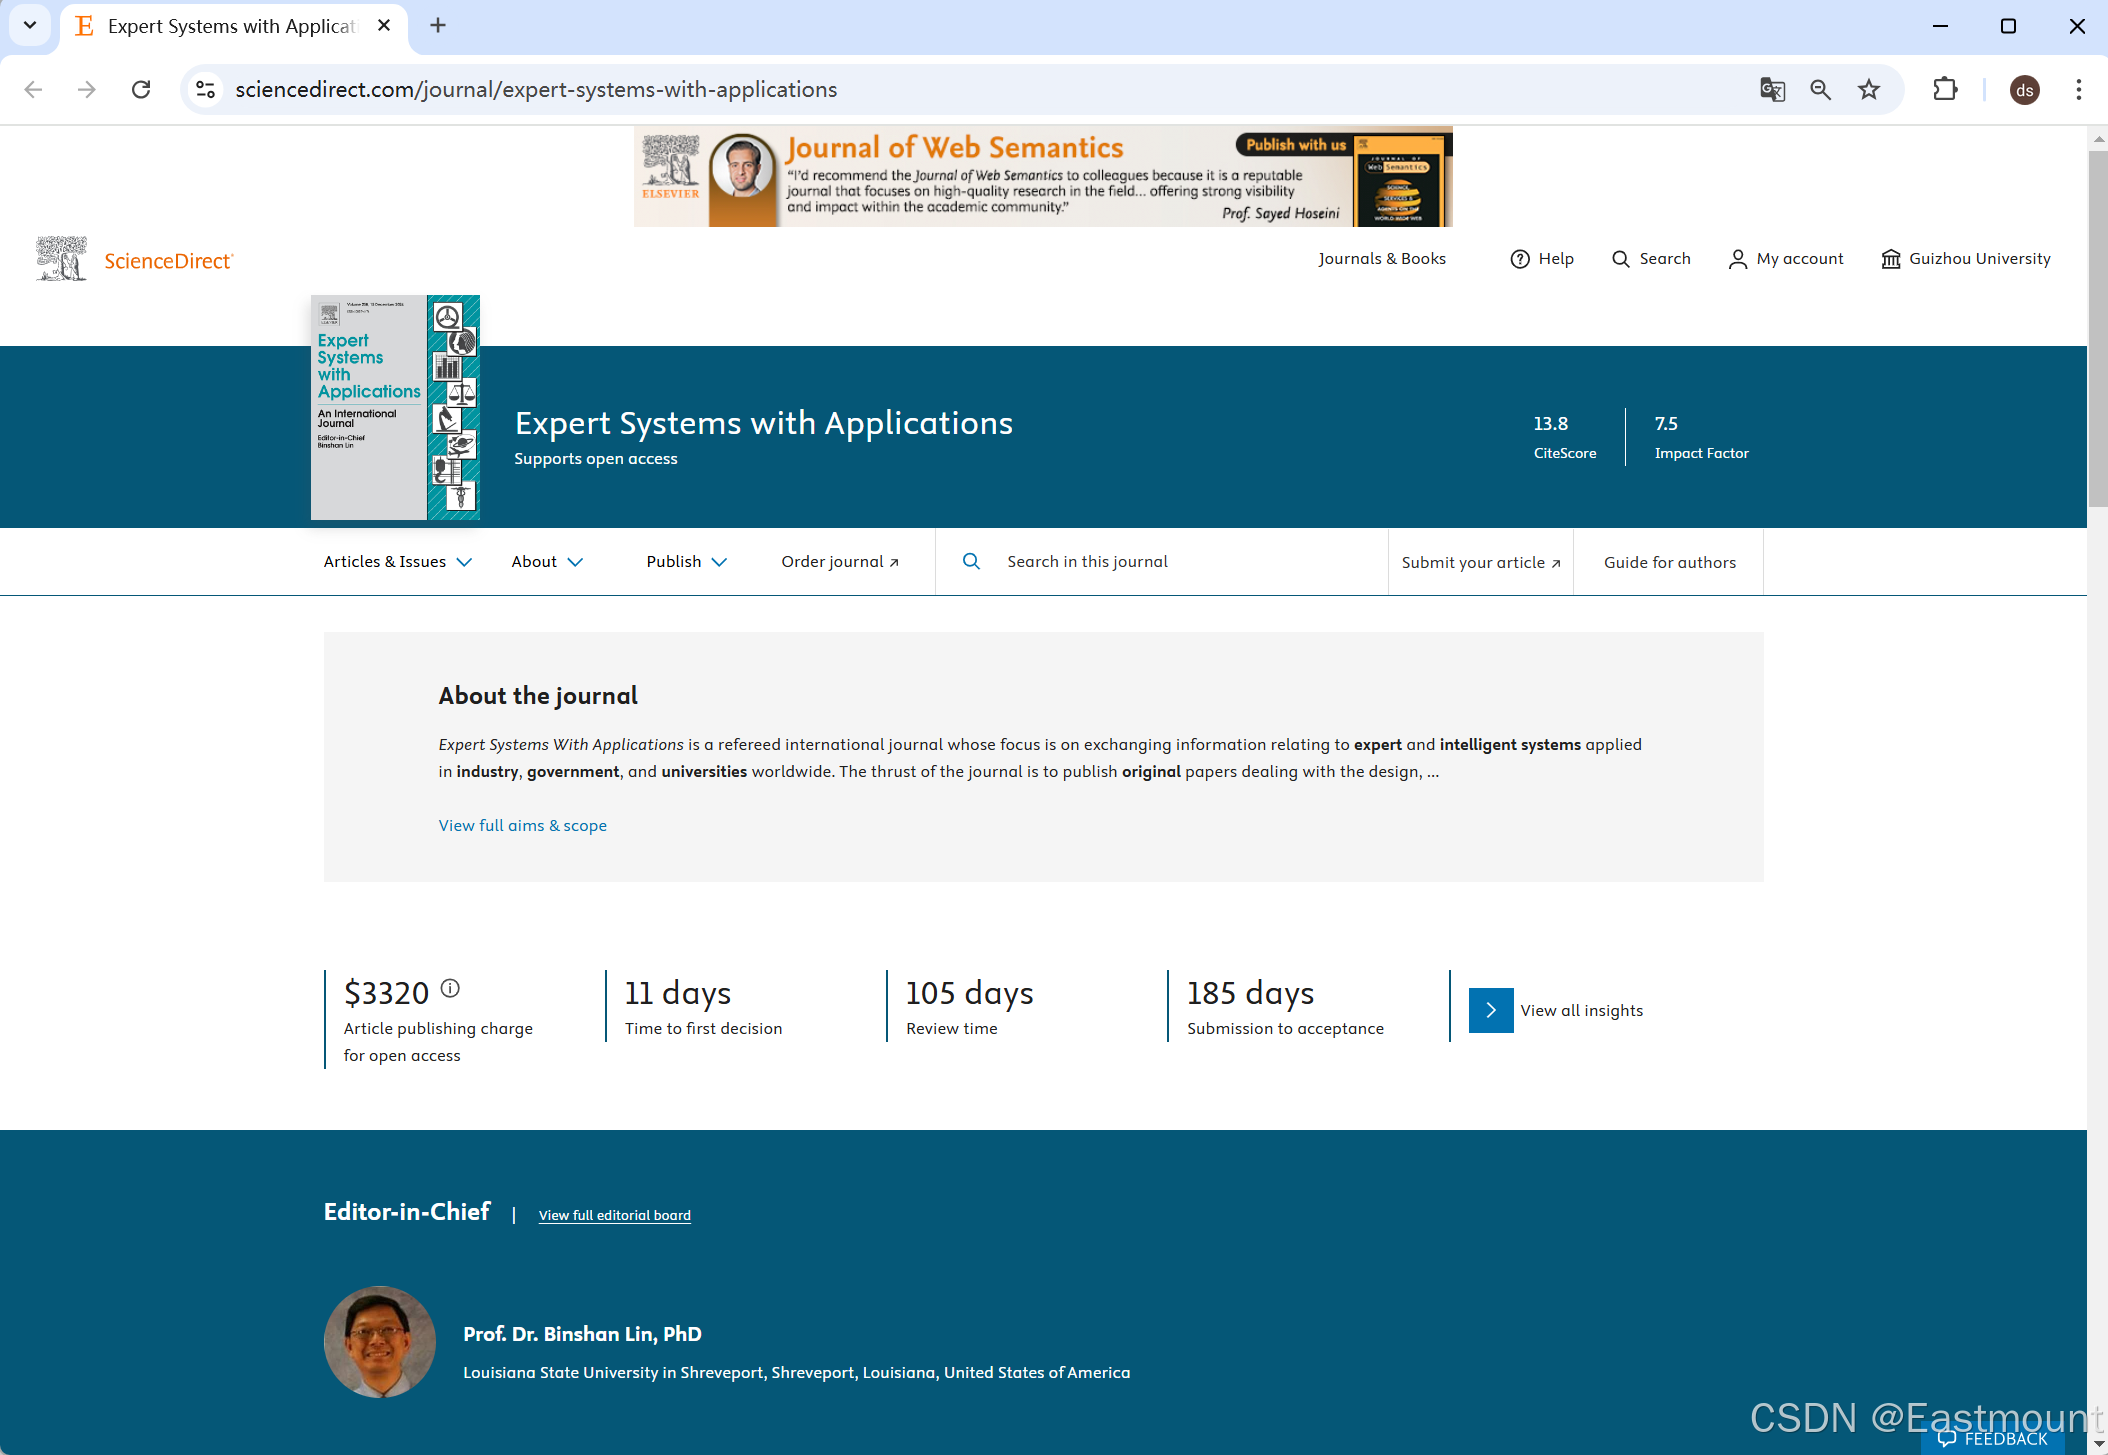
Task: Click the View full aims & scope link
Action: [522, 825]
